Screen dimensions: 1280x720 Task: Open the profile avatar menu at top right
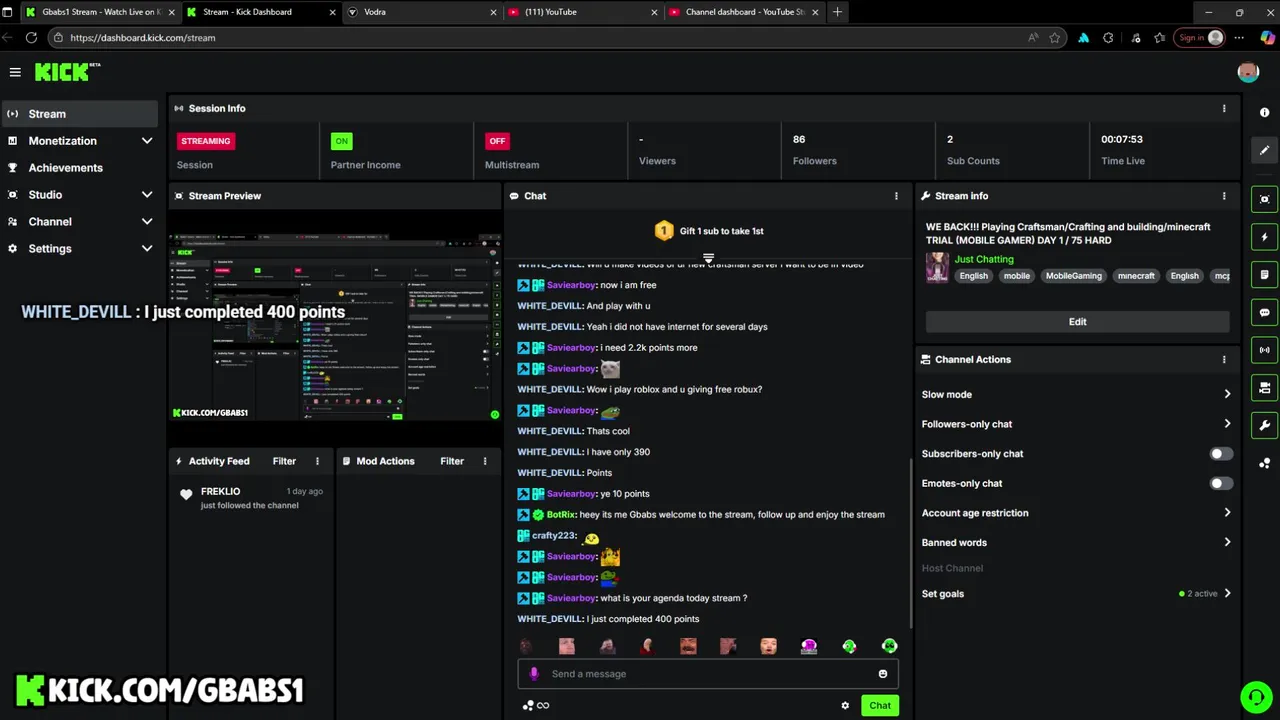[1247, 72]
